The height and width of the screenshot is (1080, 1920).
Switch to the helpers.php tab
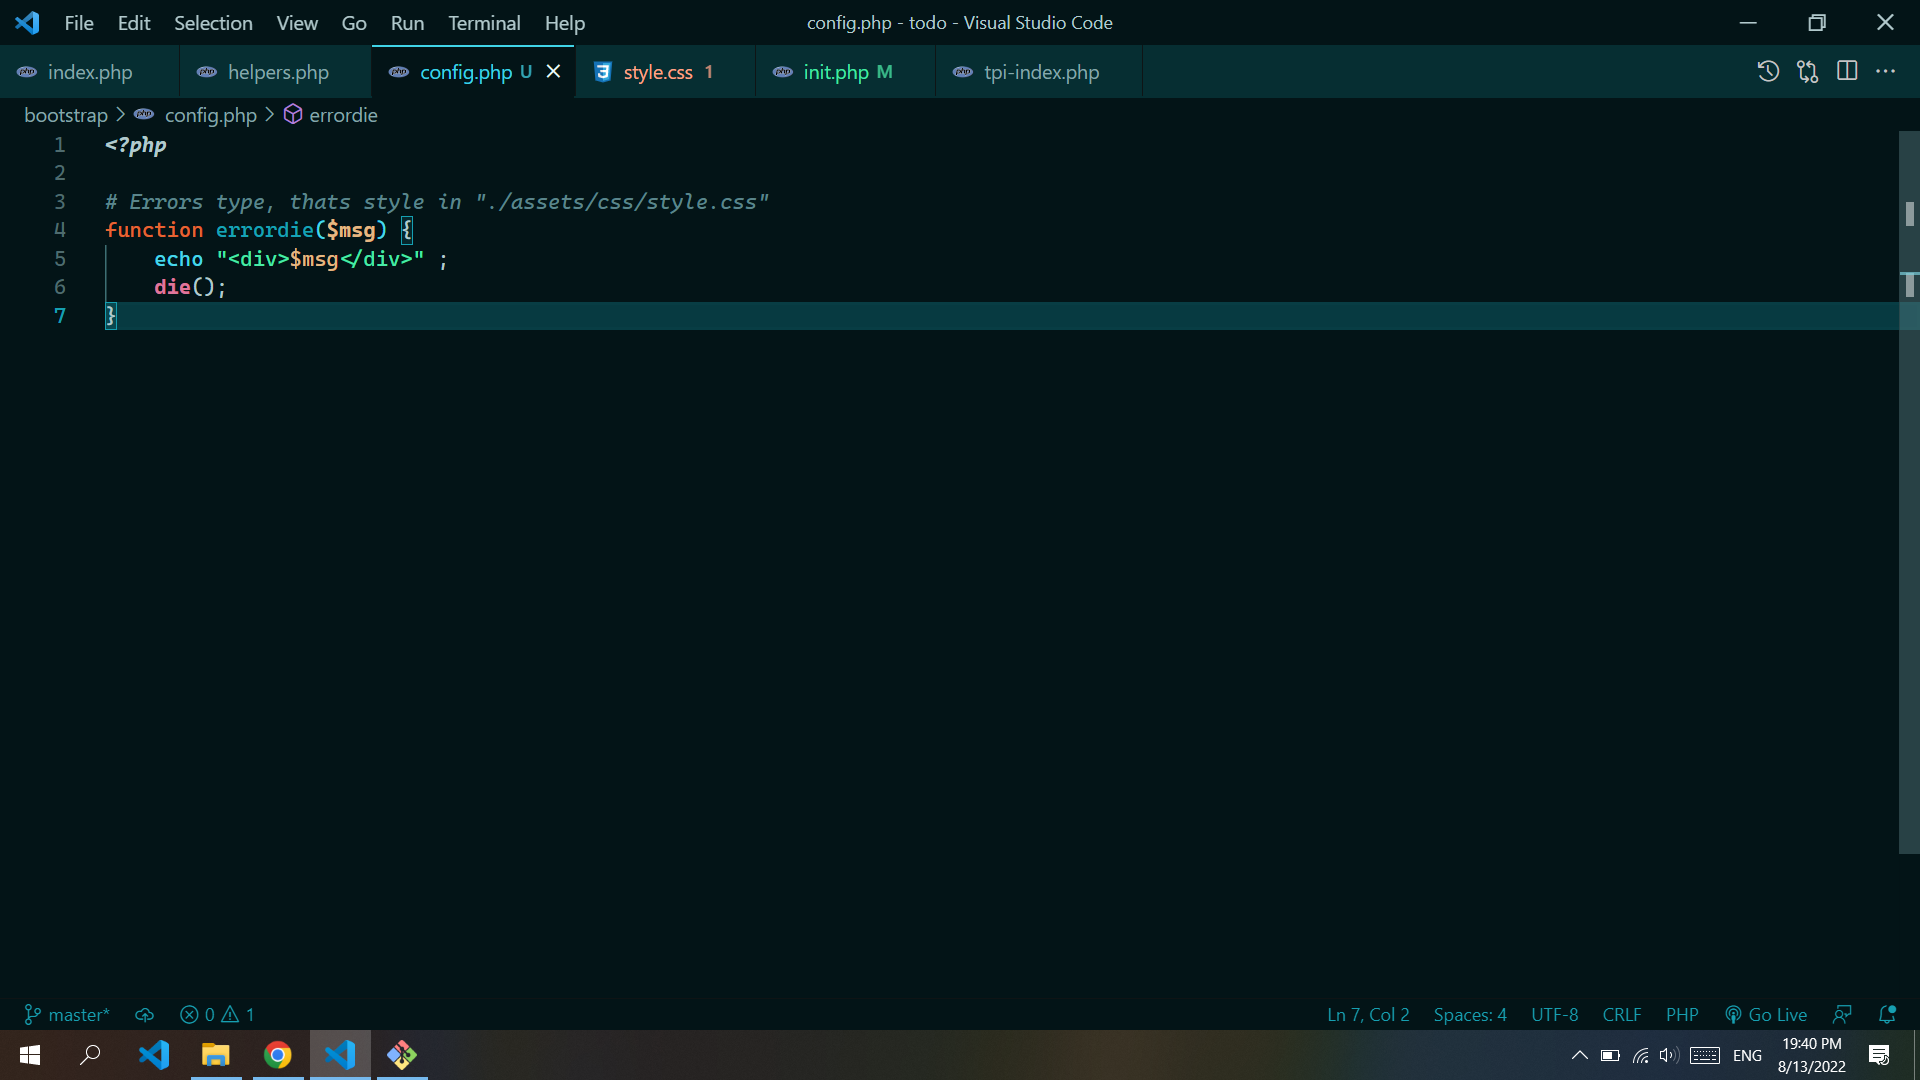click(277, 72)
